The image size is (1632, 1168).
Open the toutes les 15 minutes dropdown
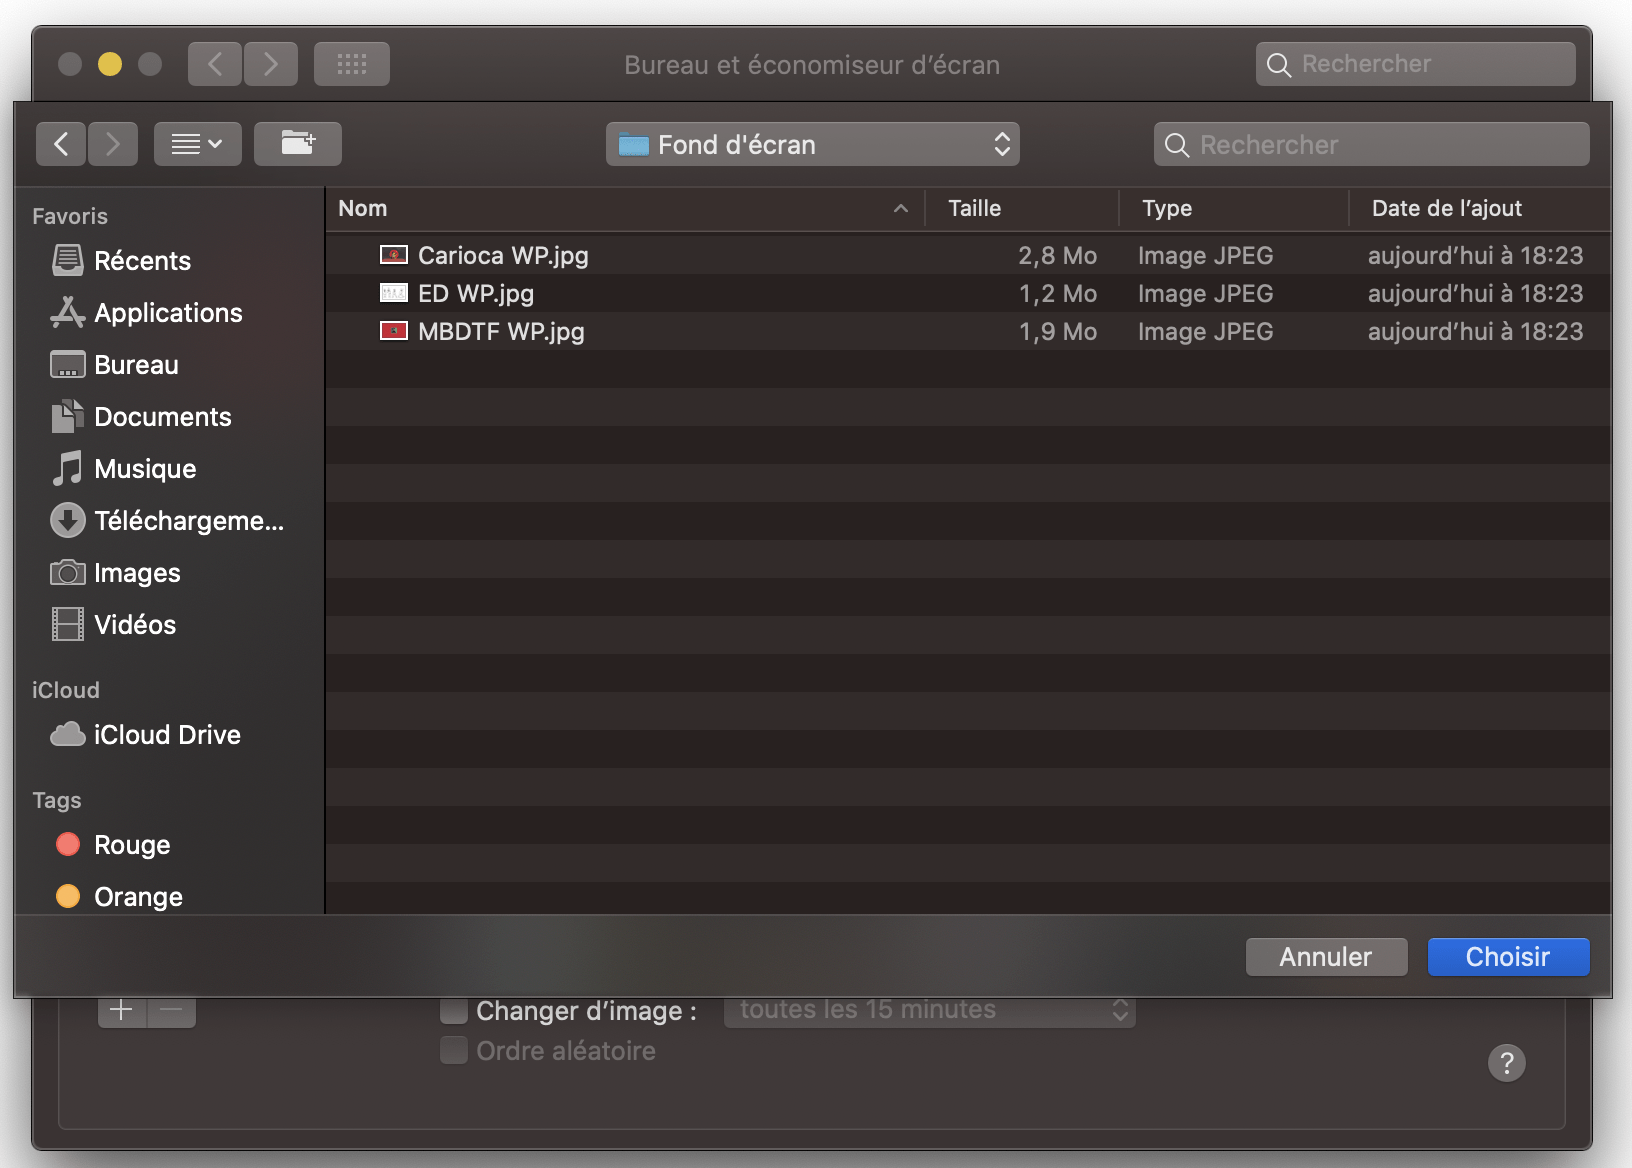[930, 1010]
